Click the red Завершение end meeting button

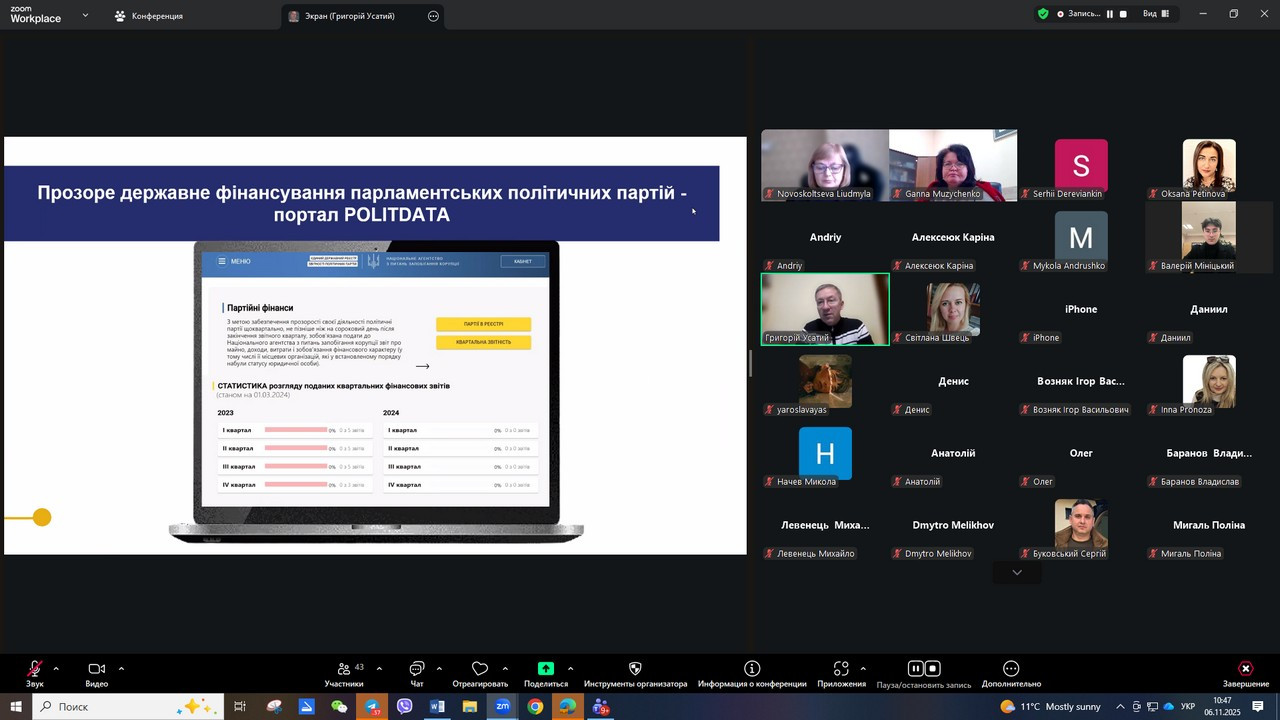(1245, 669)
